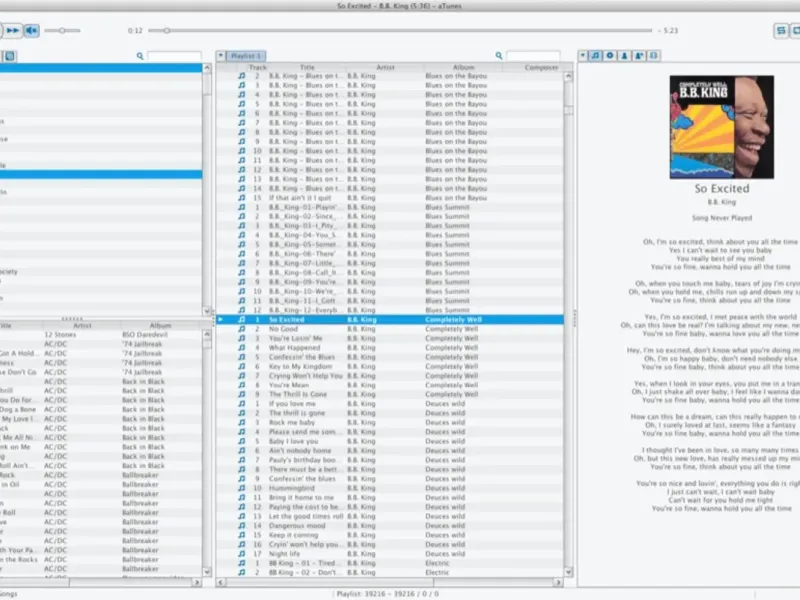Focus the navigator search field
This screenshot has height=600, width=800.
tap(174, 56)
